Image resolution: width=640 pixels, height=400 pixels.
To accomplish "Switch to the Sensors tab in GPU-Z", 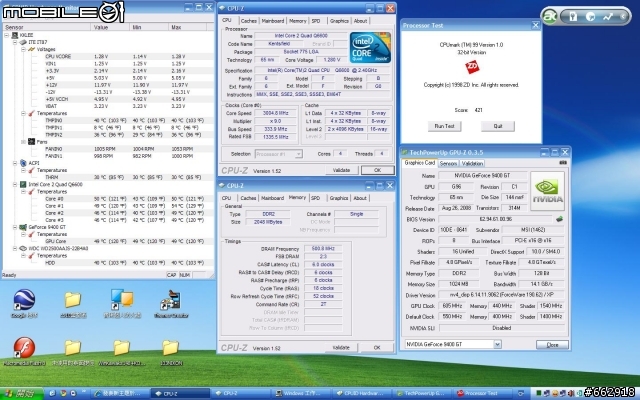I will [x=448, y=163].
